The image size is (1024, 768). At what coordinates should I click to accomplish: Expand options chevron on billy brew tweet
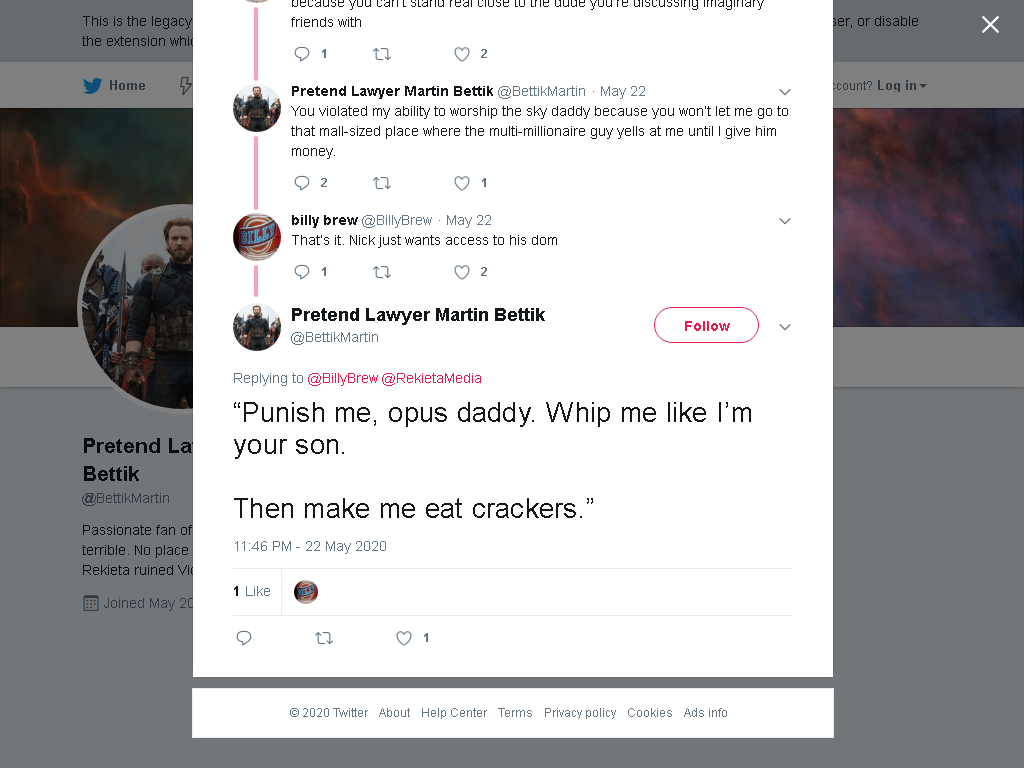(785, 221)
